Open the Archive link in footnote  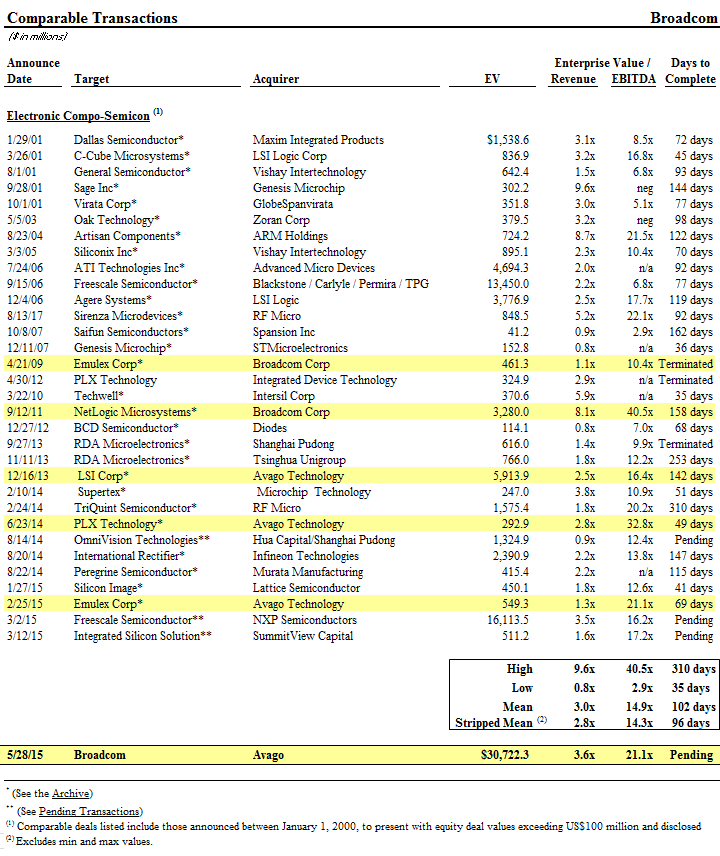click(71, 793)
